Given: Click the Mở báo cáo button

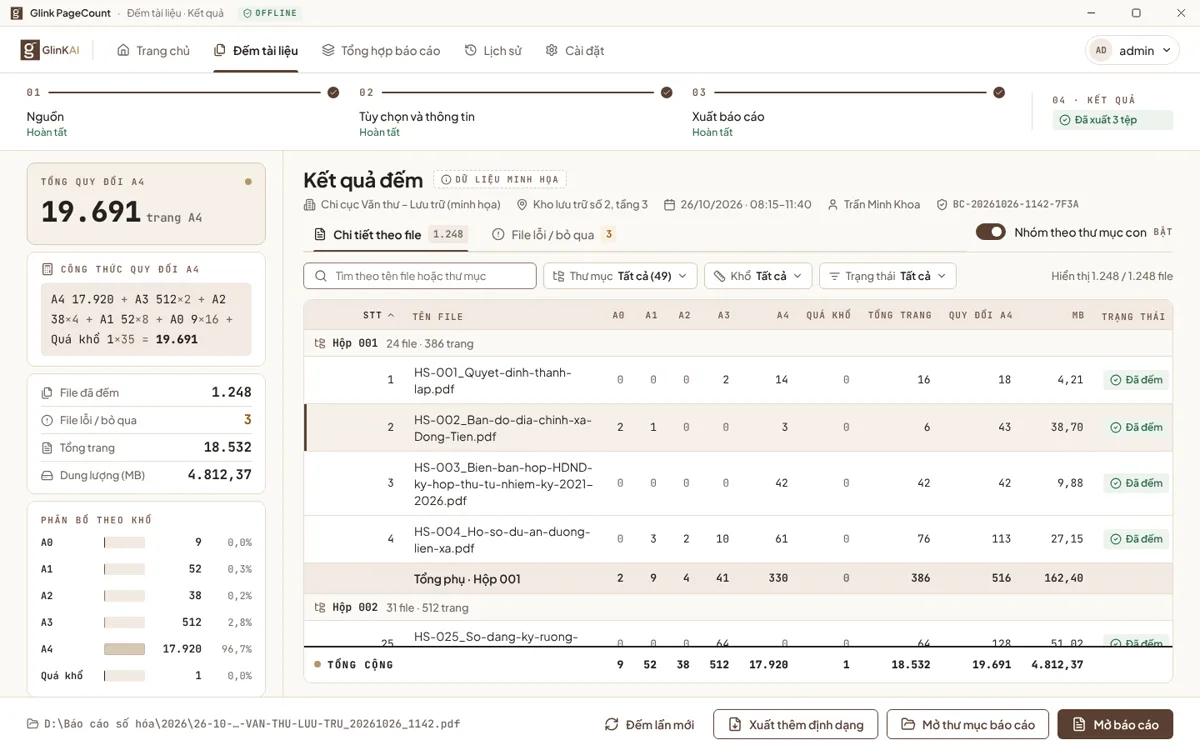Looking at the screenshot, I should pyautogui.click(x=1115, y=724).
